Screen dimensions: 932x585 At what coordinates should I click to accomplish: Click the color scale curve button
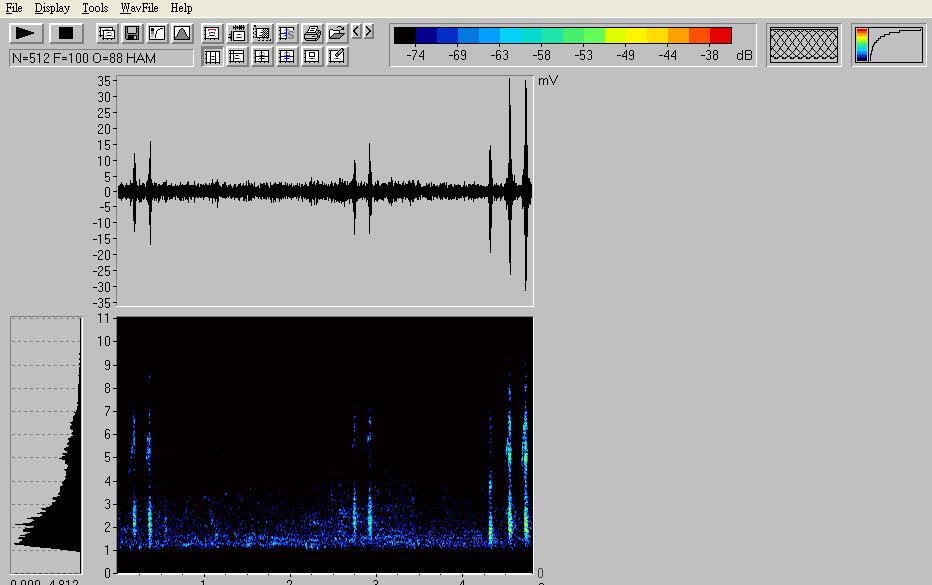[889, 45]
